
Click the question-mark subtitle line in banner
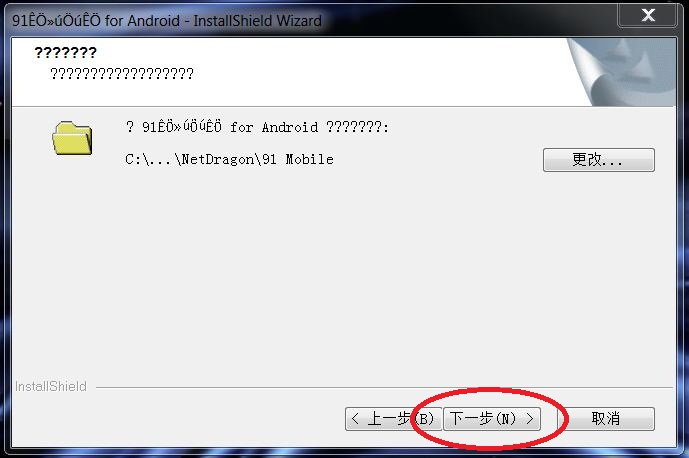pos(122,73)
